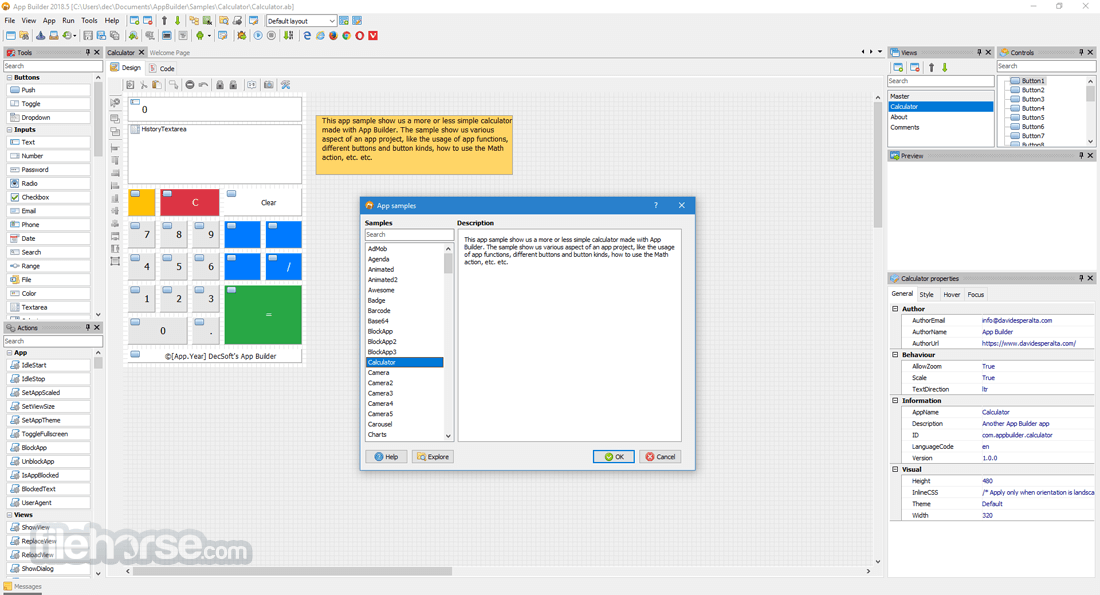Image resolution: width=1100 pixels, height=595 pixels.
Task: Click the Controls panel search field
Action: point(1046,66)
